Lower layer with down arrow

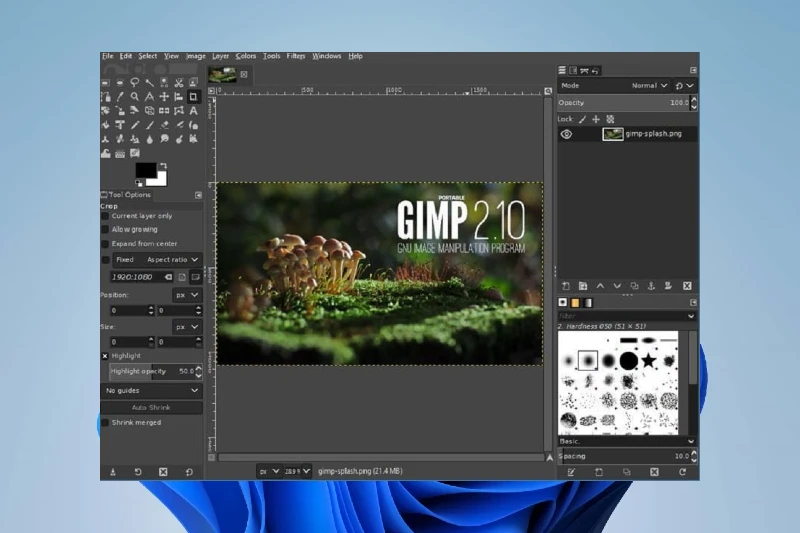coord(617,286)
